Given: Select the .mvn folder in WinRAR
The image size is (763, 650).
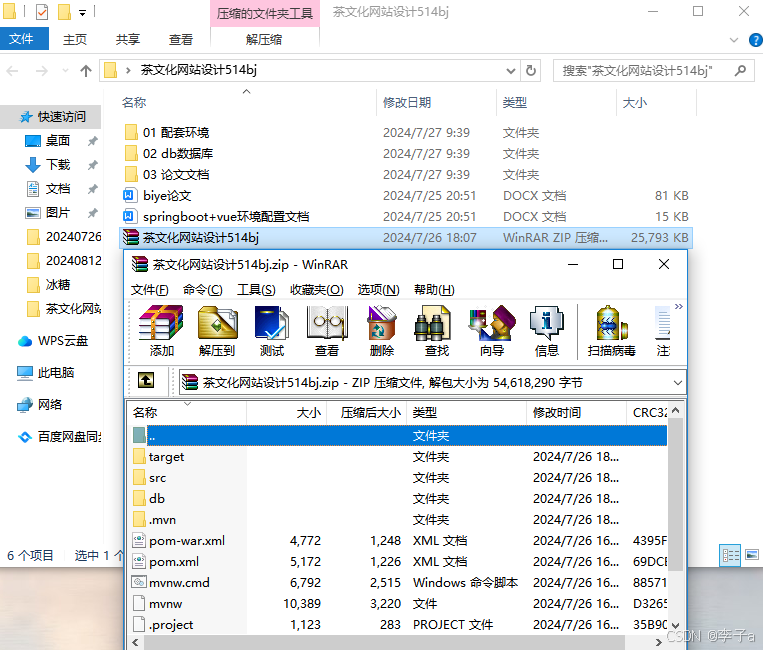Looking at the screenshot, I should click(162, 520).
